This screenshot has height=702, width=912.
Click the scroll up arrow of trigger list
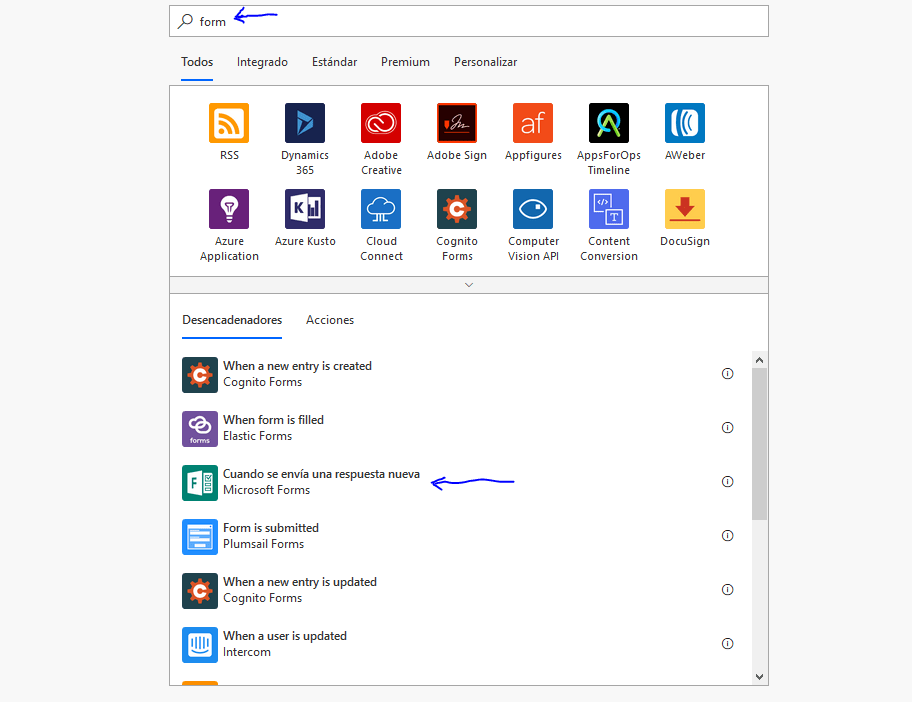[x=759, y=360]
